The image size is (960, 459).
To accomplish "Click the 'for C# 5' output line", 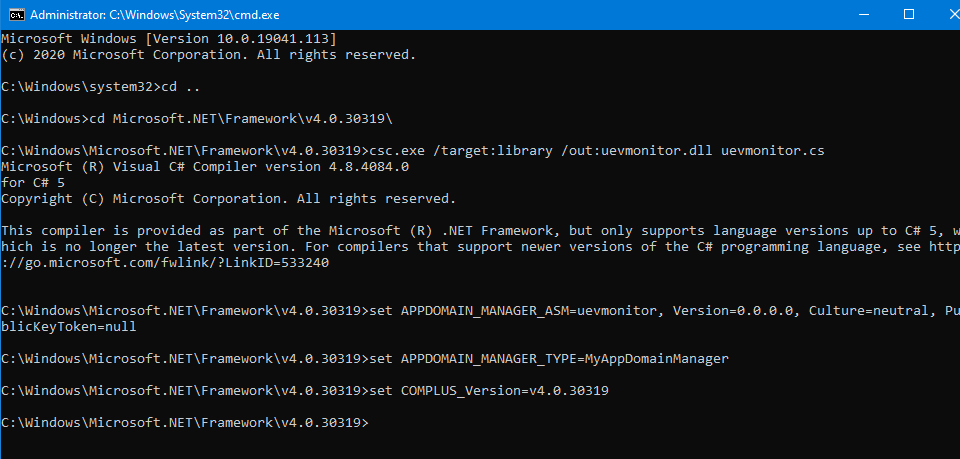I will tap(34, 183).
